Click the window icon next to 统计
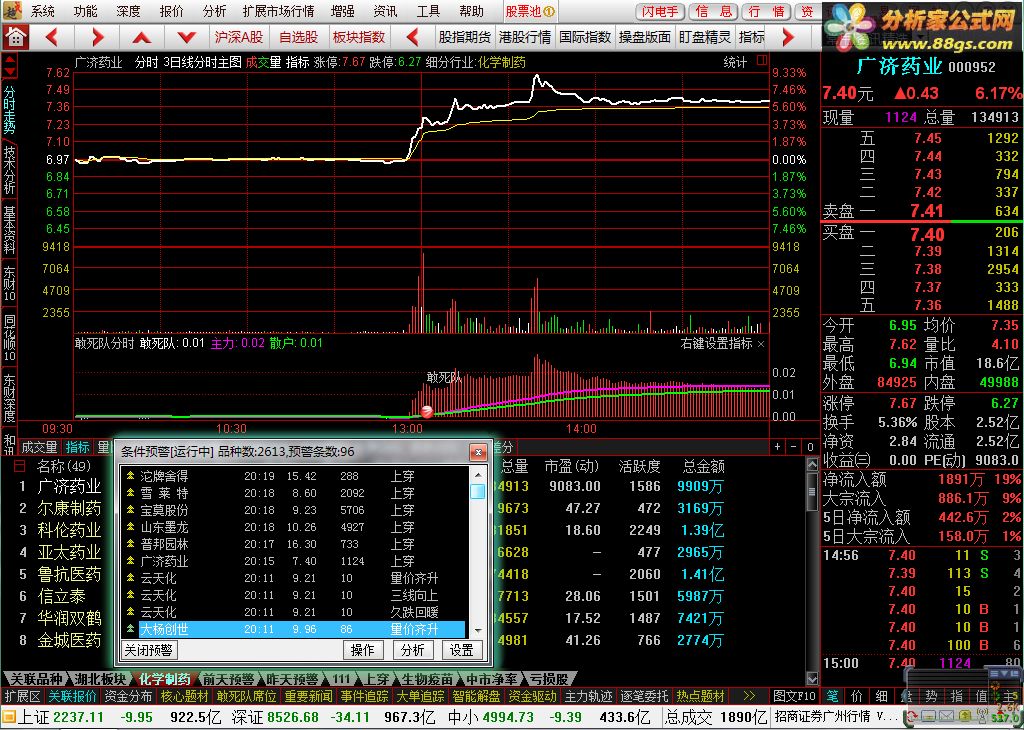 pyautogui.click(x=761, y=61)
